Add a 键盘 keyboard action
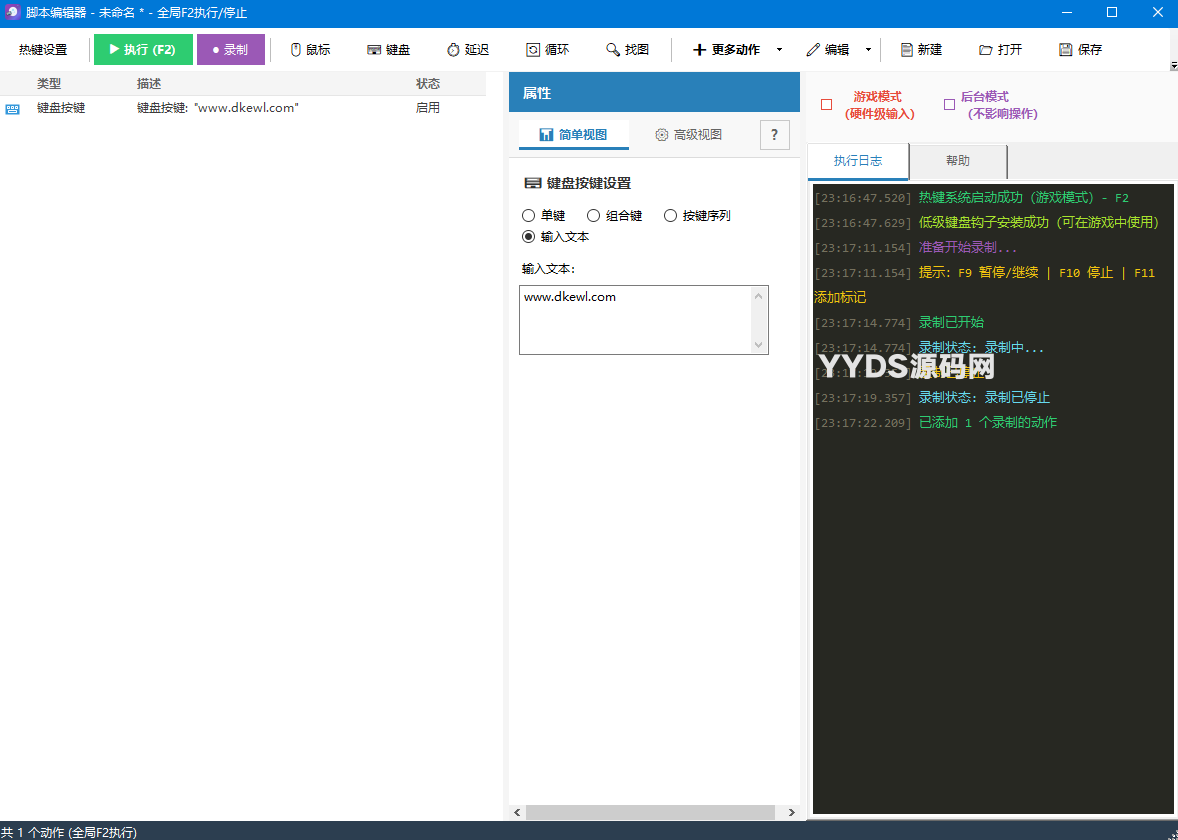 tap(389, 50)
